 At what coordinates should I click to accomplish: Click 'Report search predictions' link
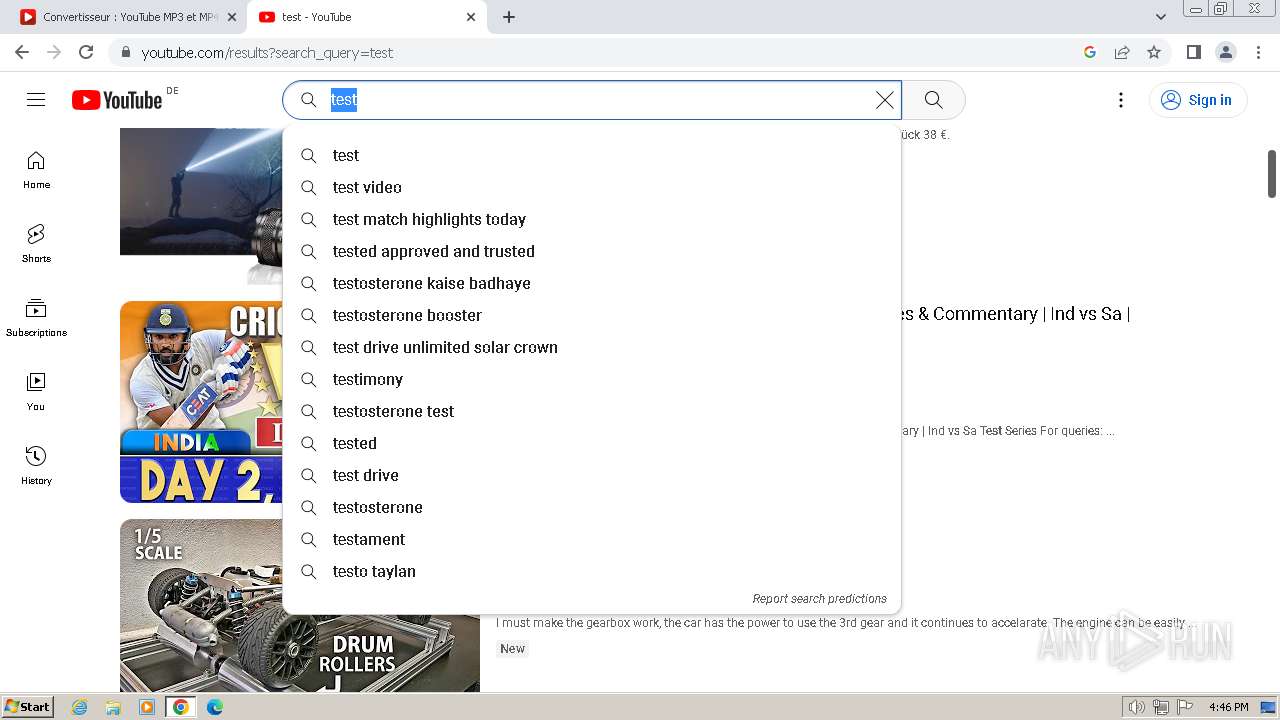[819, 599]
